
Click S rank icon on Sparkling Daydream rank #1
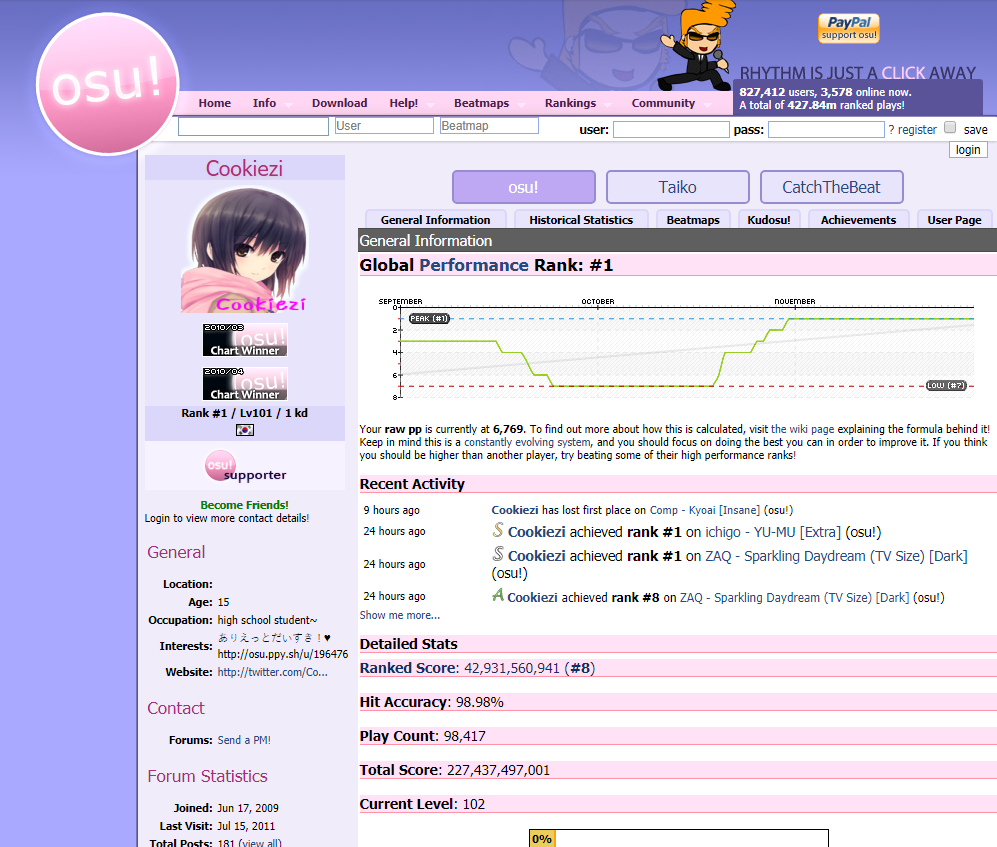498,554
